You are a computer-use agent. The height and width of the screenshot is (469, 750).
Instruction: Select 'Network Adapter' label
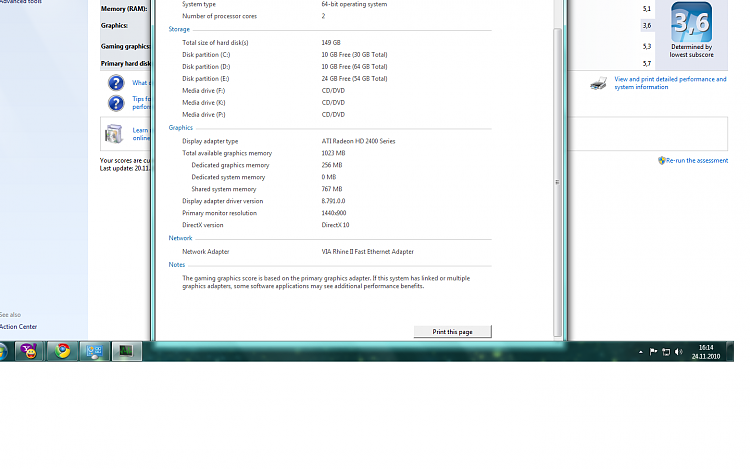[x=206, y=251]
